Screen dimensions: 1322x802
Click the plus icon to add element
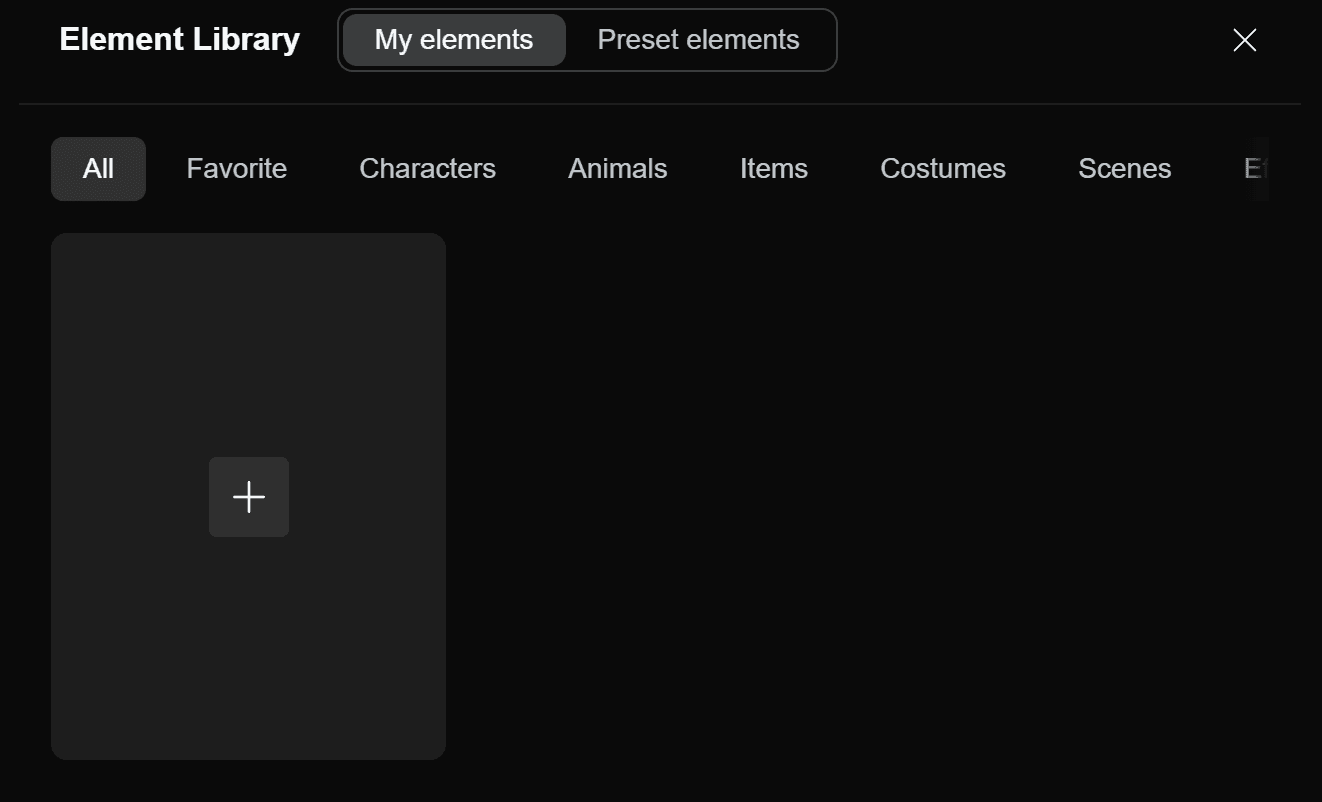click(x=249, y=497)
